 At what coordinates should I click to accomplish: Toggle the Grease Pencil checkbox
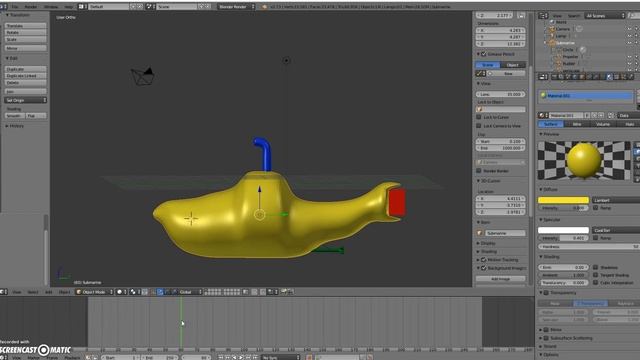[484, 54]
